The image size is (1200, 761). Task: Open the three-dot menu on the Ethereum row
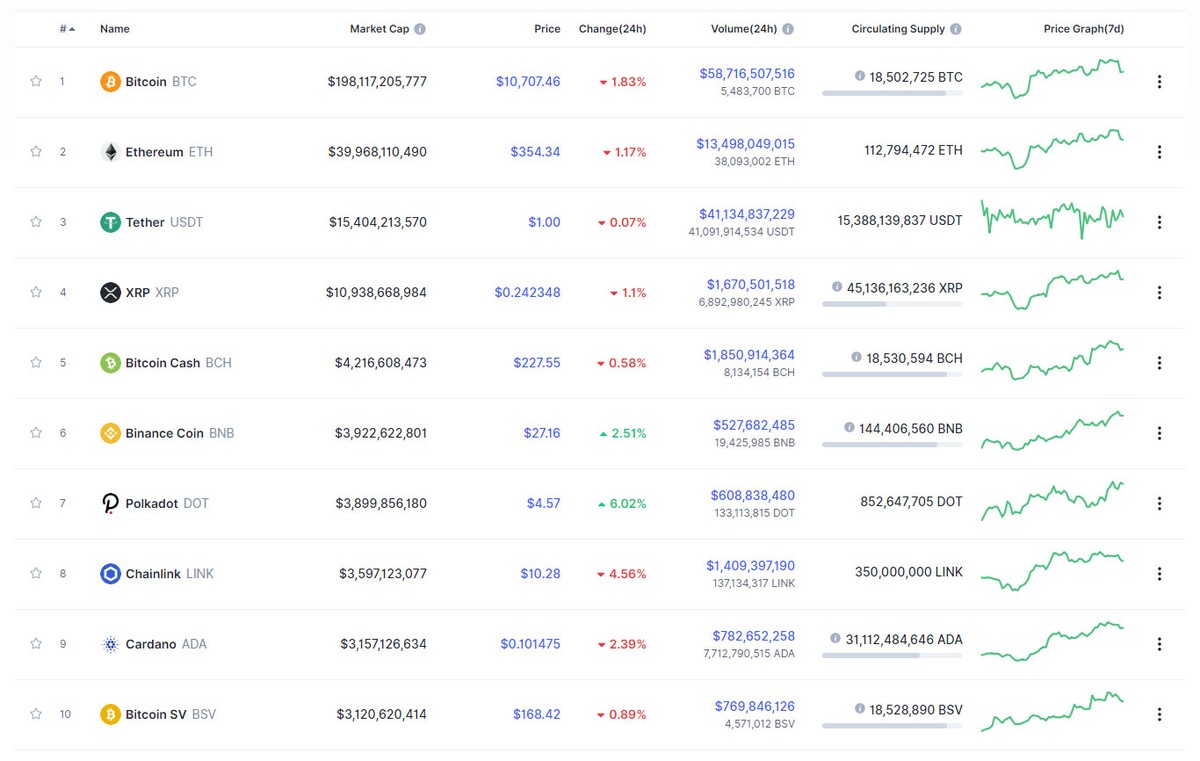pyautogui.click(x=1159, y=151)
